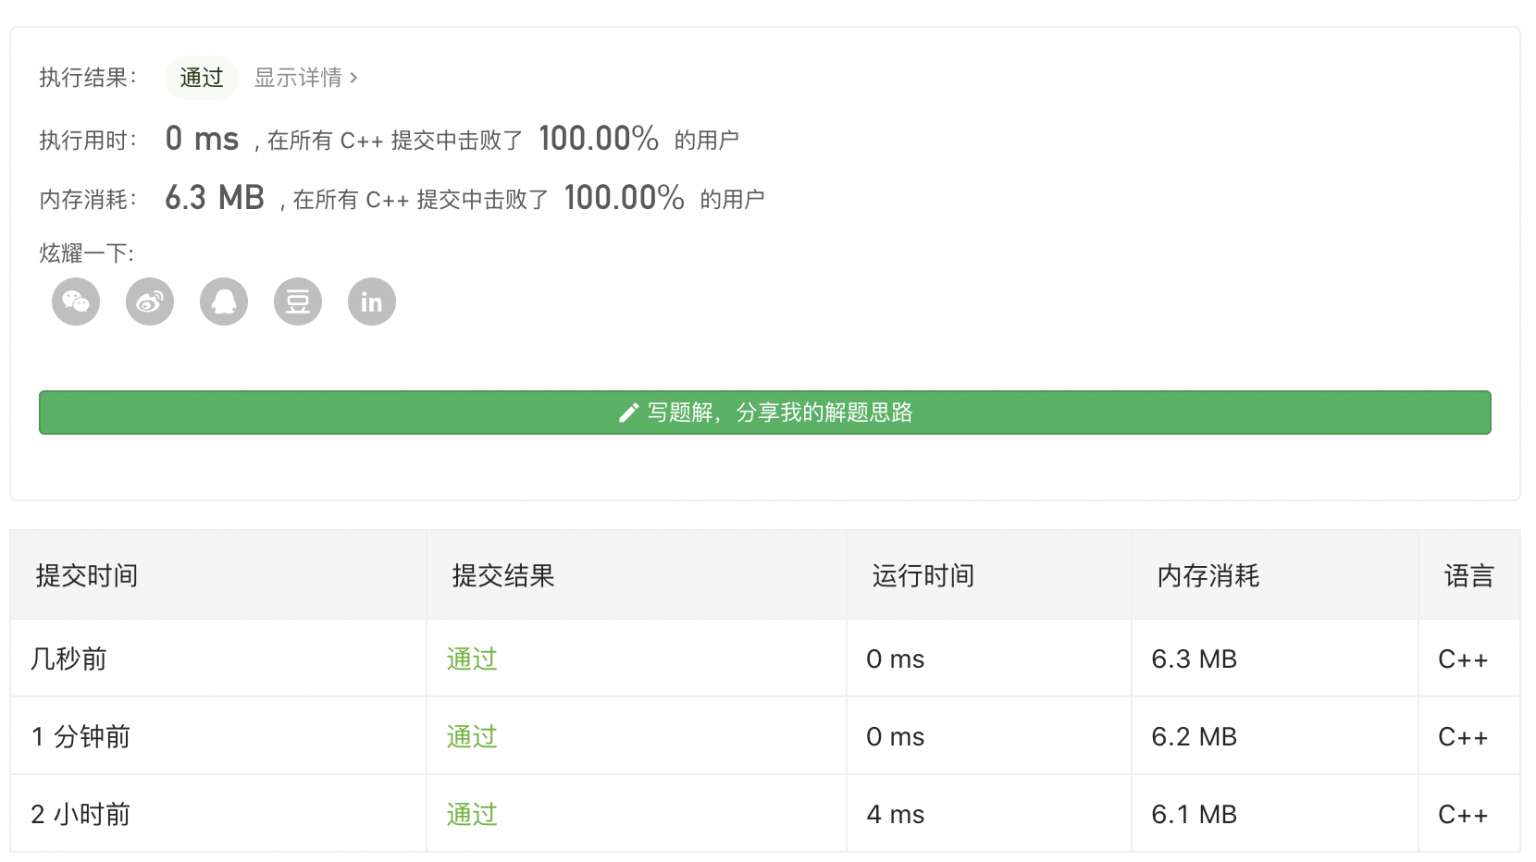Image resolution: width=1536 pixels, height=862 pixels.
Task: Share result via Douban icon
Action: tap(298, 302)
